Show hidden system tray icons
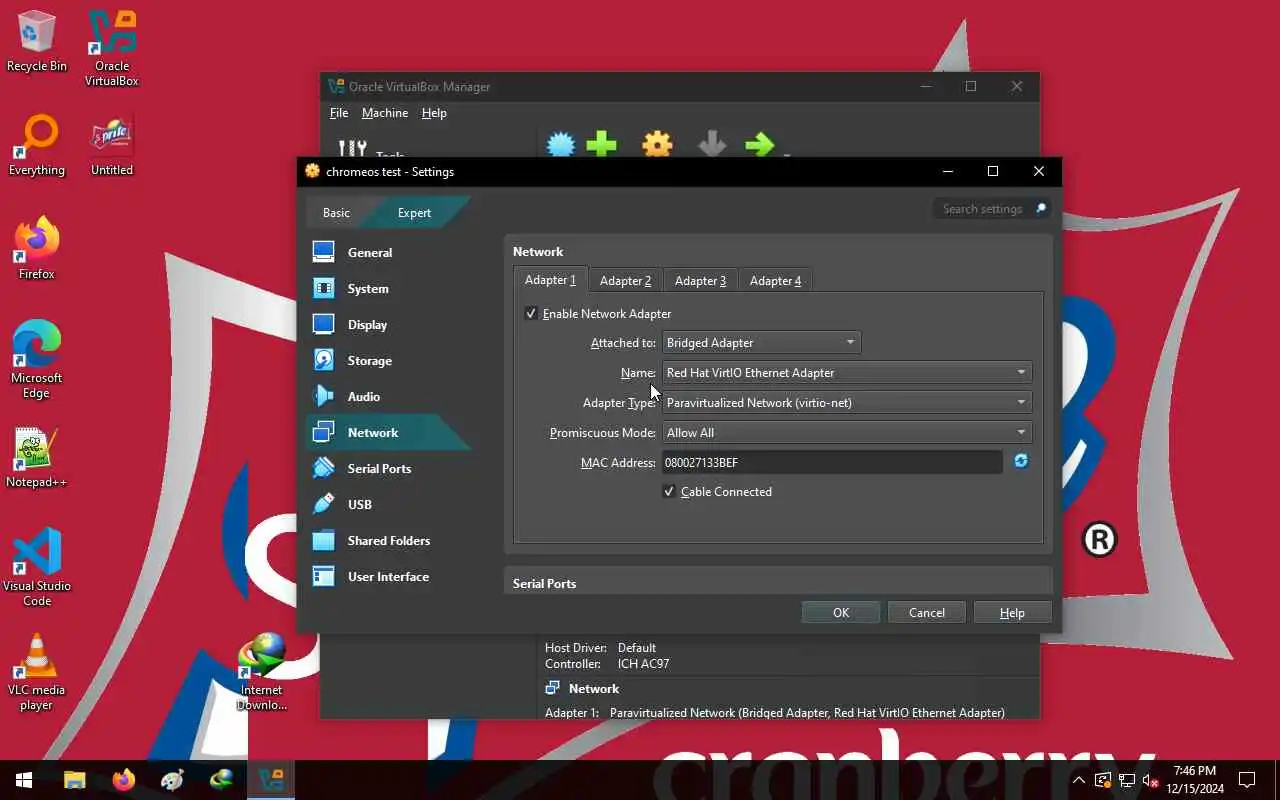Screen dimensions: 1280x800 tap(1078, 780)
